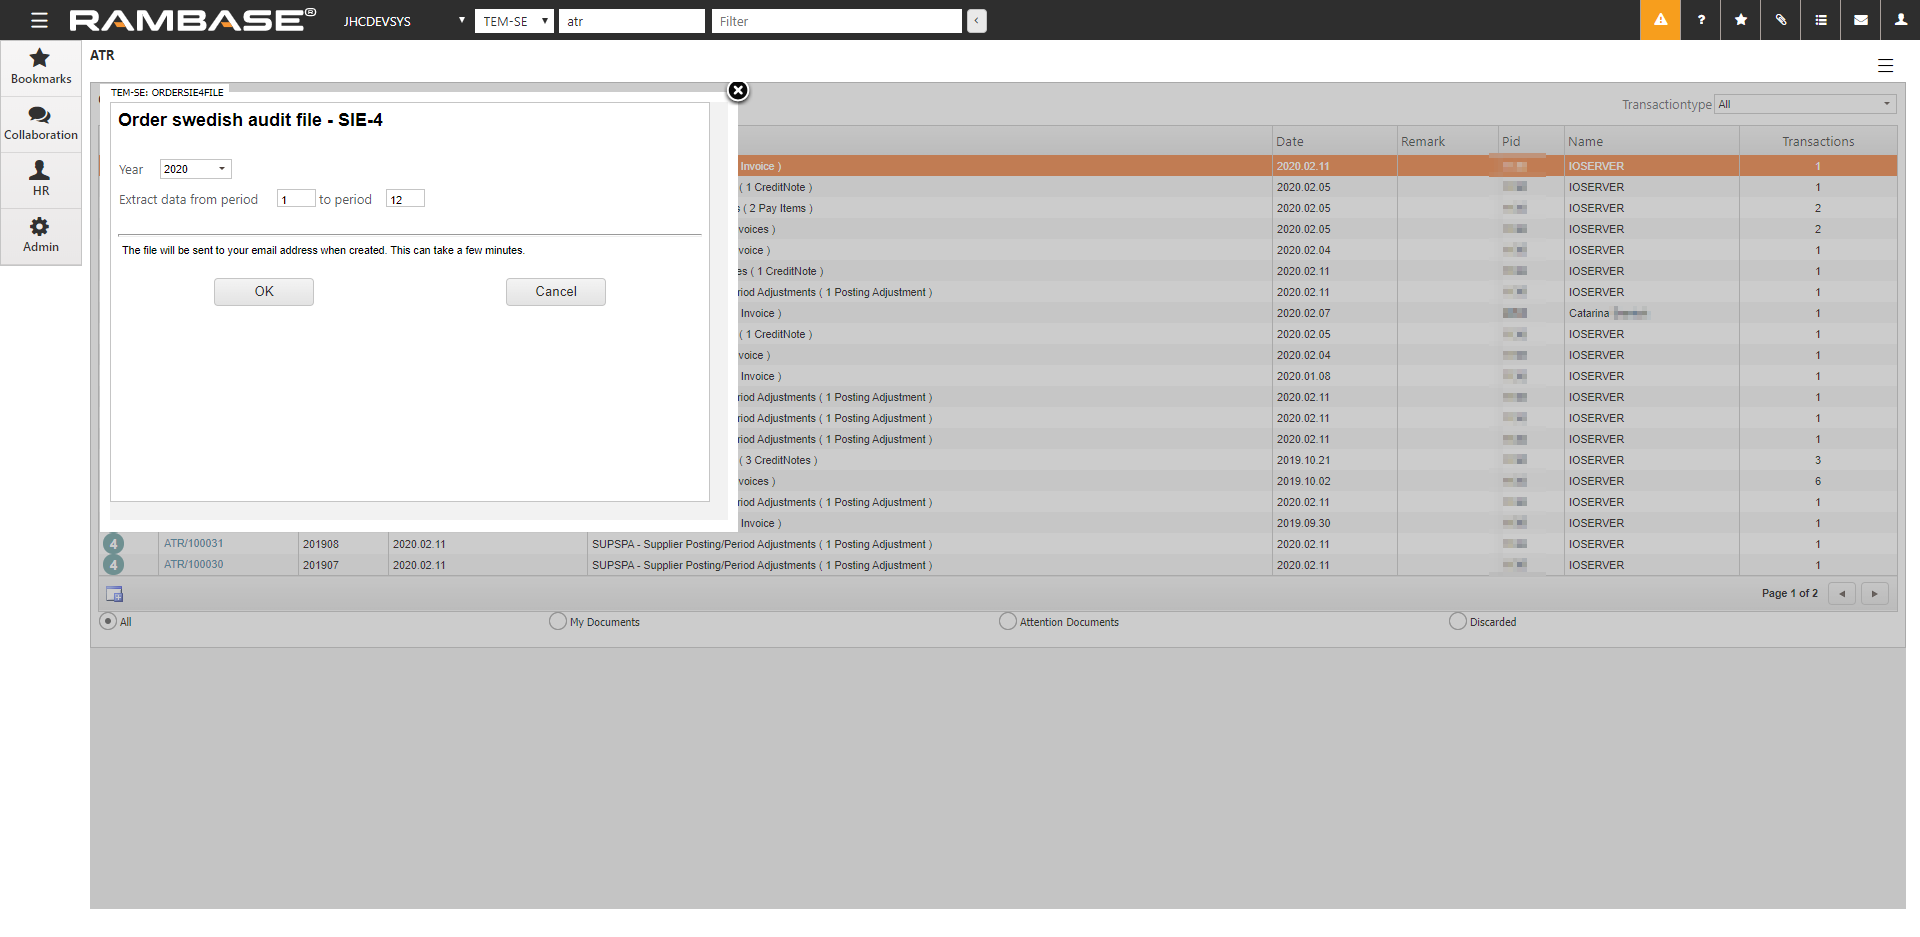Open the TEM-SE company dropdown

514,21
